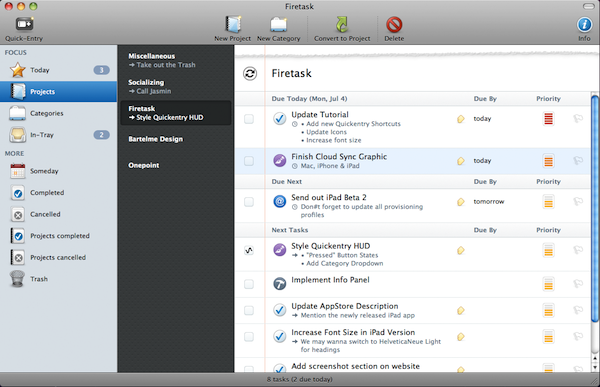Open Projects completed in sidebar
The height and width of the screenshot is (387, 600).
click(x=58, y=236)
